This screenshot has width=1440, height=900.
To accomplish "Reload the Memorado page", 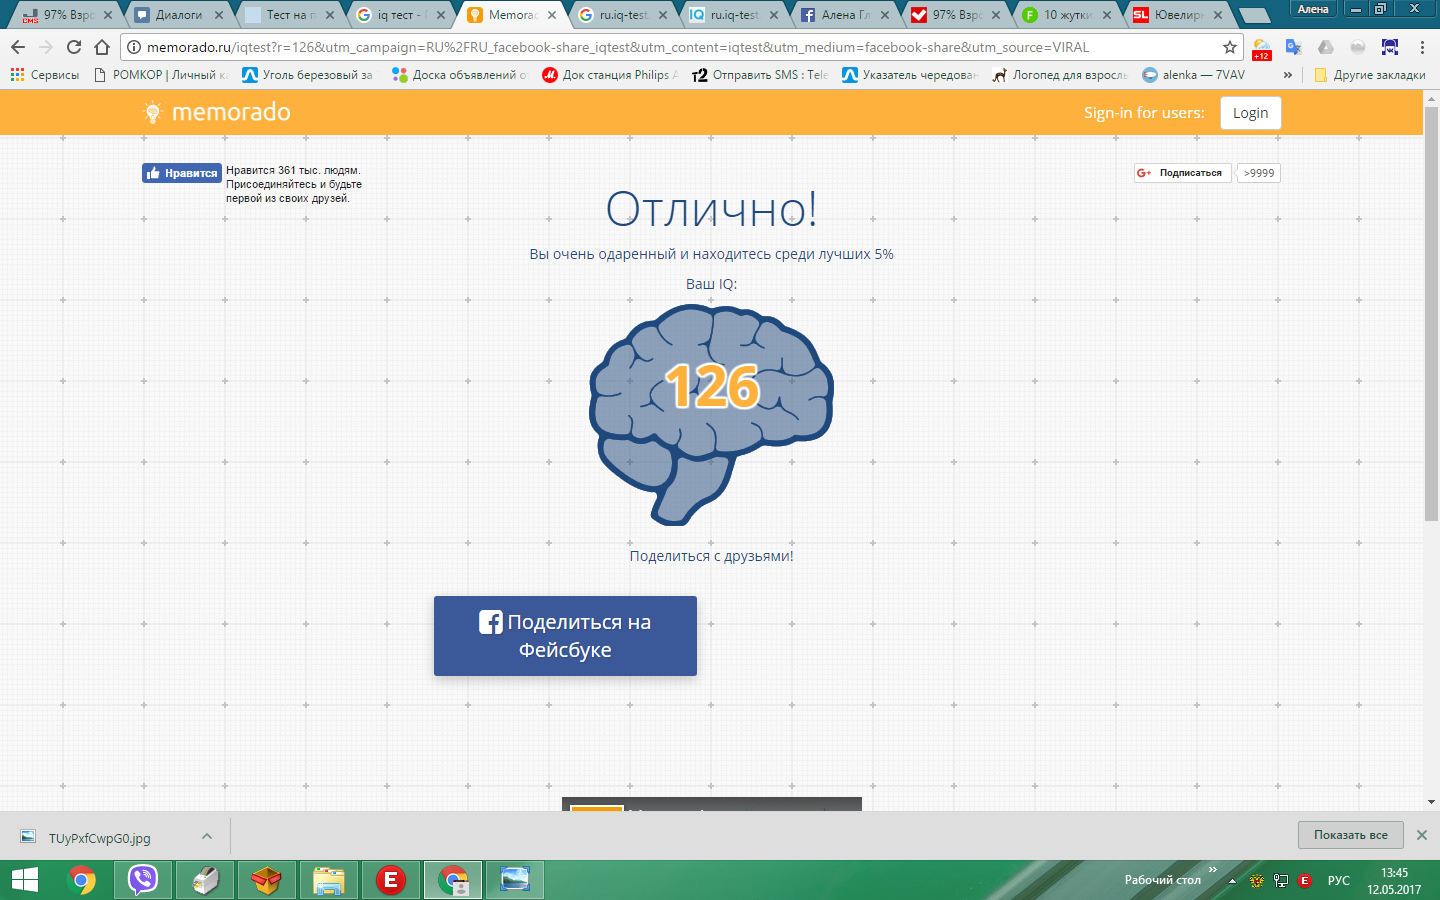I will click(x=74, y=47).
